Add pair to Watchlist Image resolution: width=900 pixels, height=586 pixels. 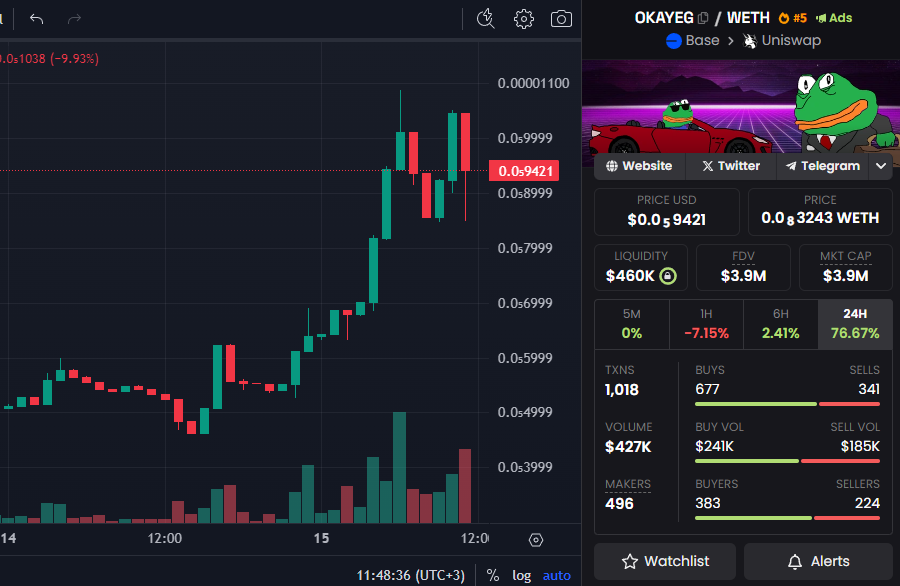click(665, 561)
